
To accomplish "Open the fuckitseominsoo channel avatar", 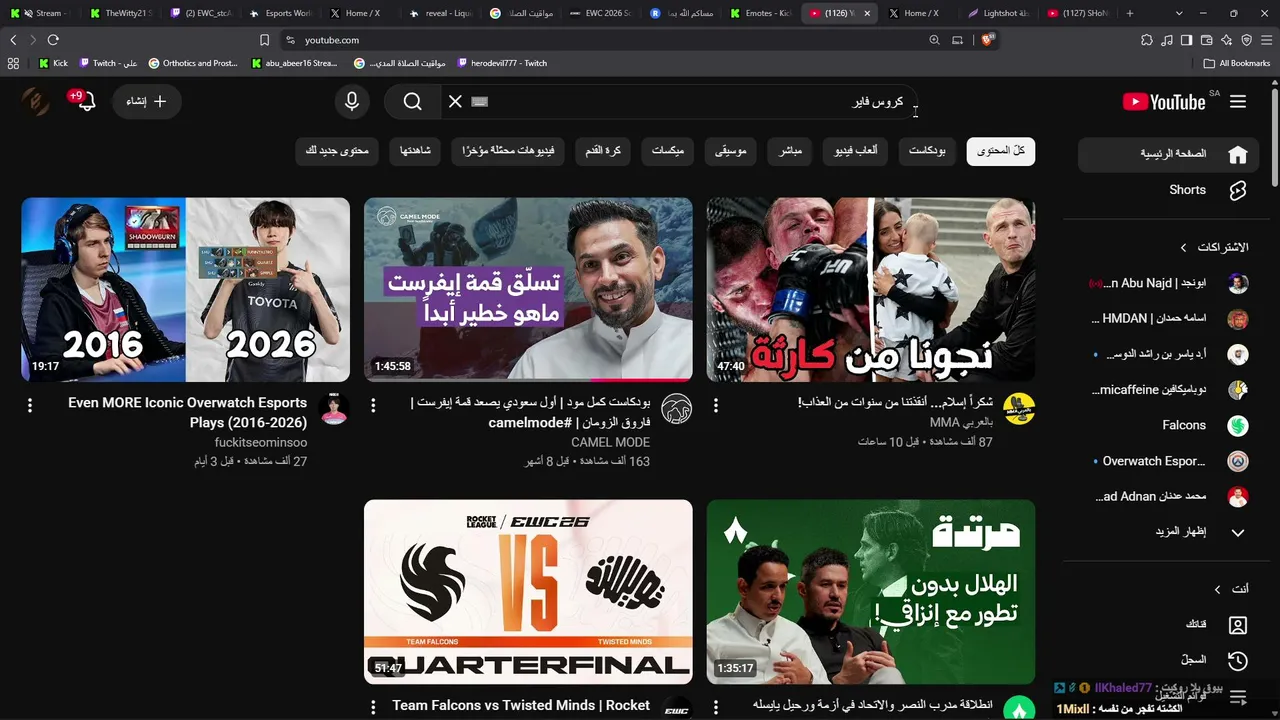I will [x=334, y=409].
